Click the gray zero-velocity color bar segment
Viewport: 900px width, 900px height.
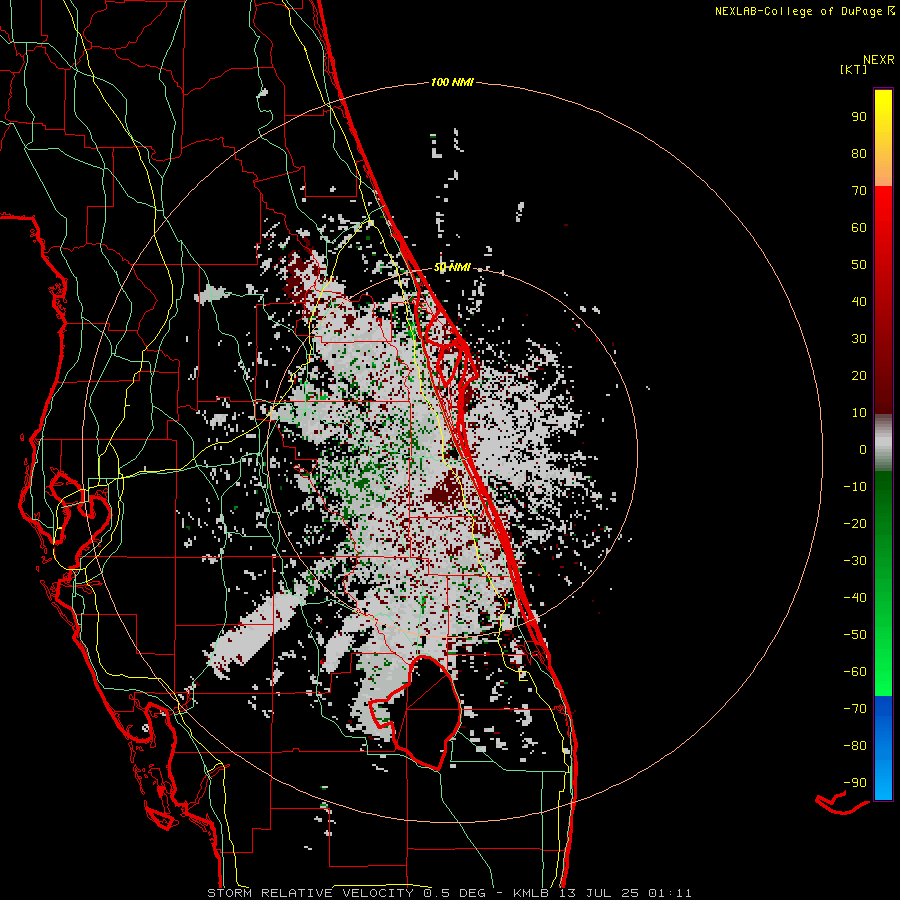[x=883, y=443]
